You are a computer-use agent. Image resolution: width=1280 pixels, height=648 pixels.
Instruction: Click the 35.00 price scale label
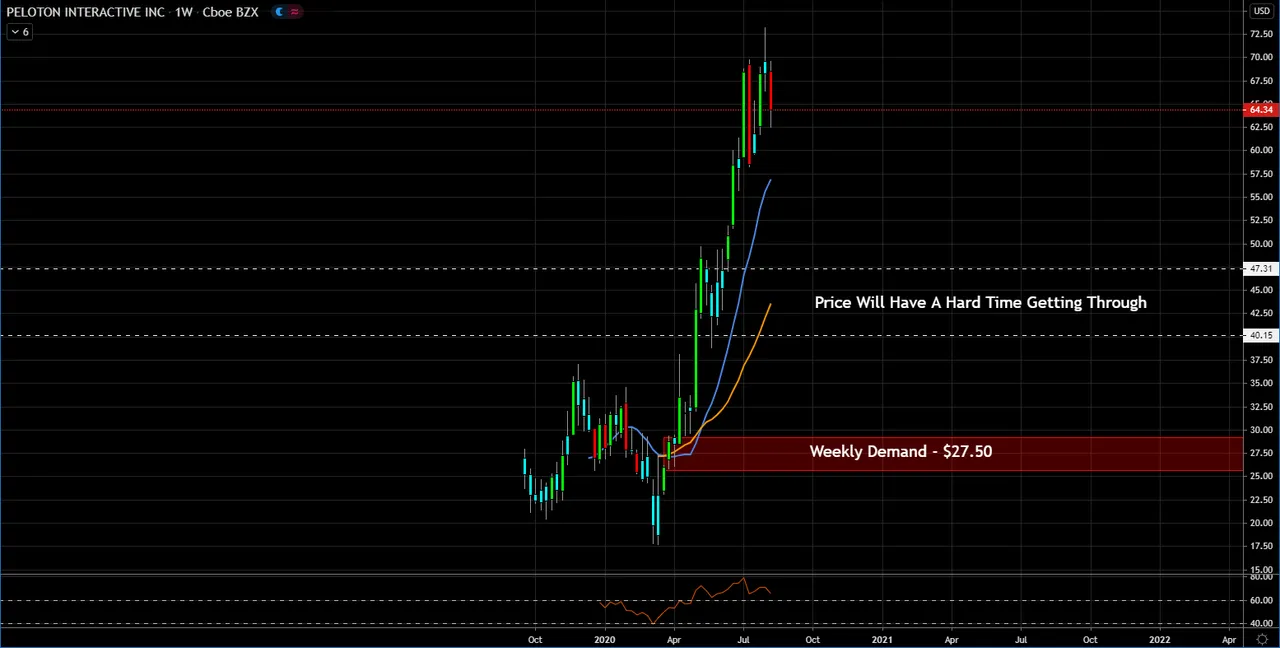point(1261,383)
